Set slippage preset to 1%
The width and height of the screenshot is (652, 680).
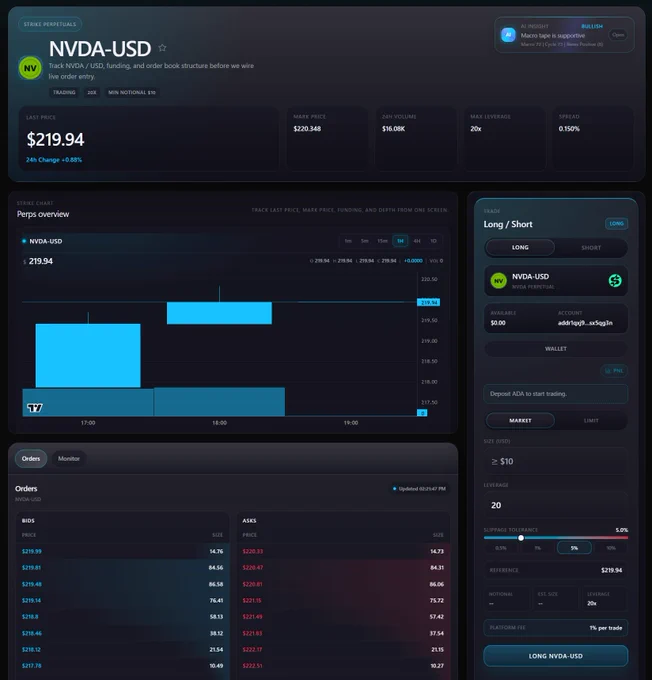(x=537, y=548)
